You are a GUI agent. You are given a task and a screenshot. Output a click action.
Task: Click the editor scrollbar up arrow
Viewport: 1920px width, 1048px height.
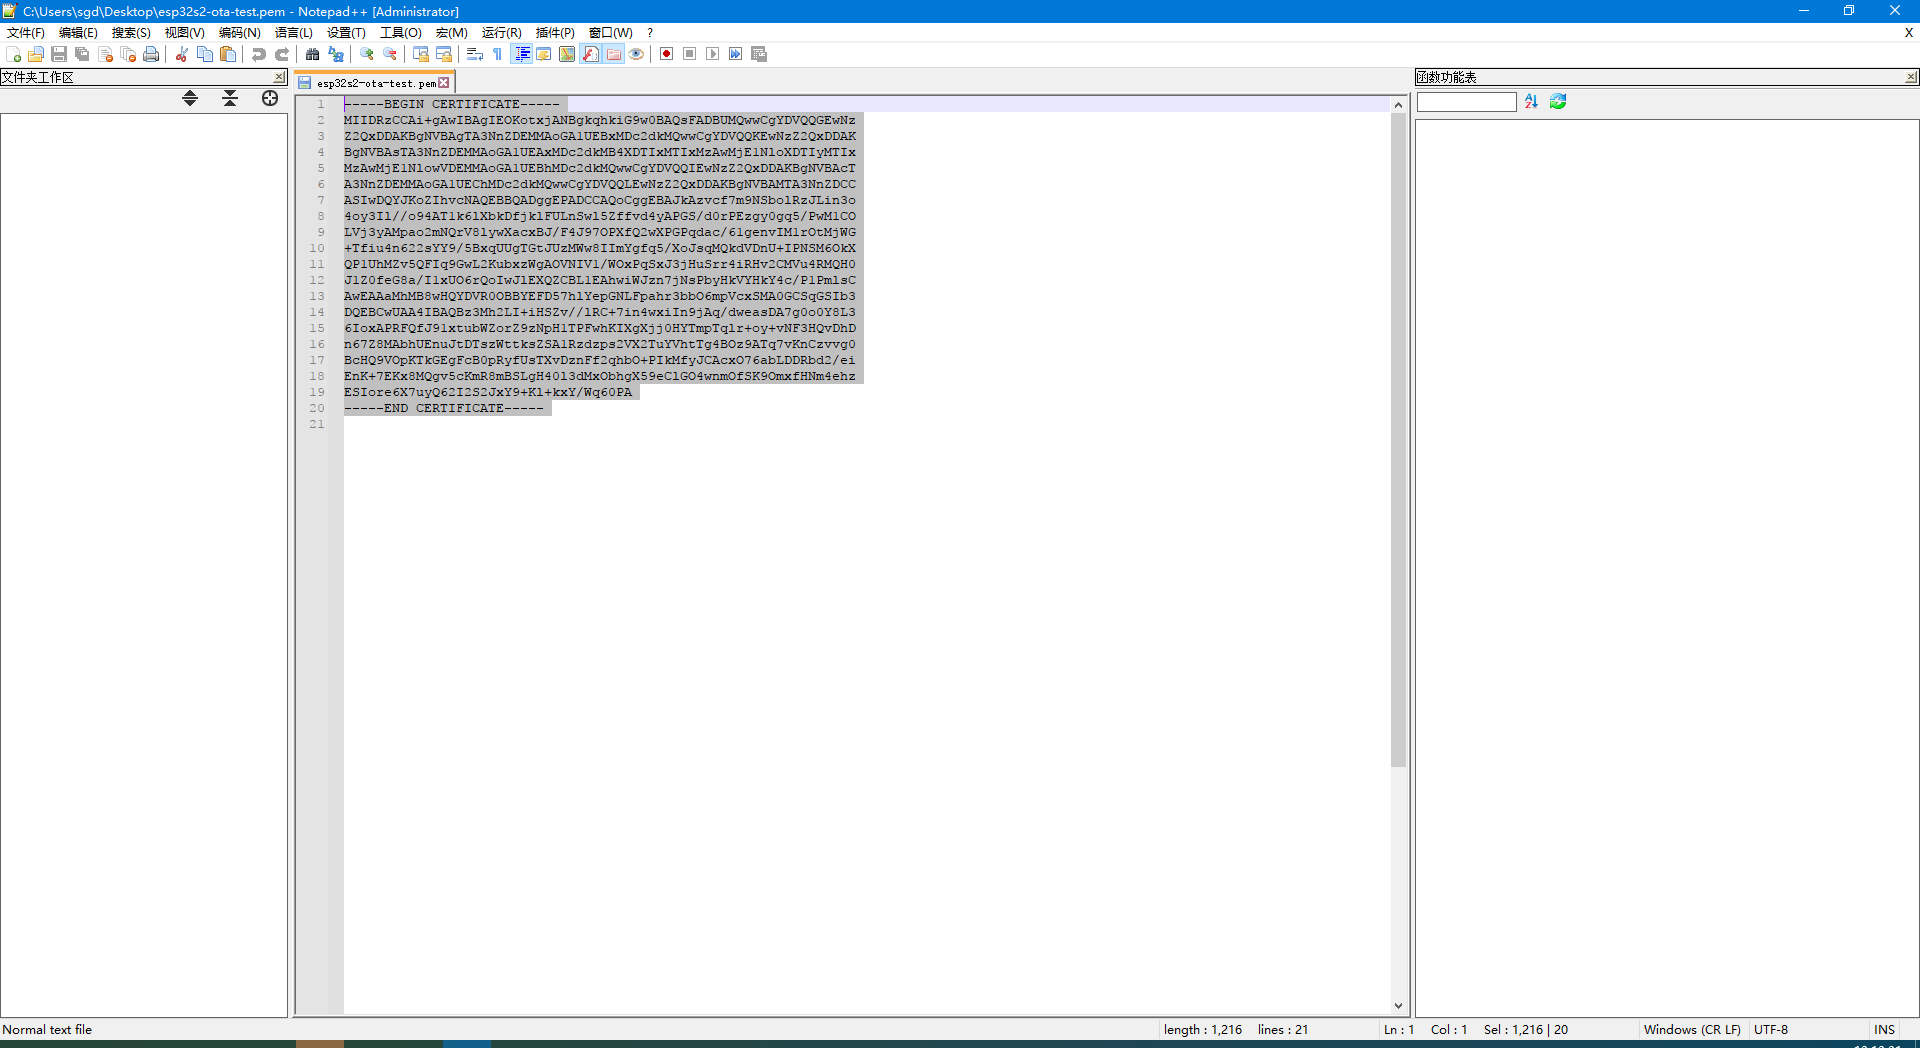(x=1398, y=105)
